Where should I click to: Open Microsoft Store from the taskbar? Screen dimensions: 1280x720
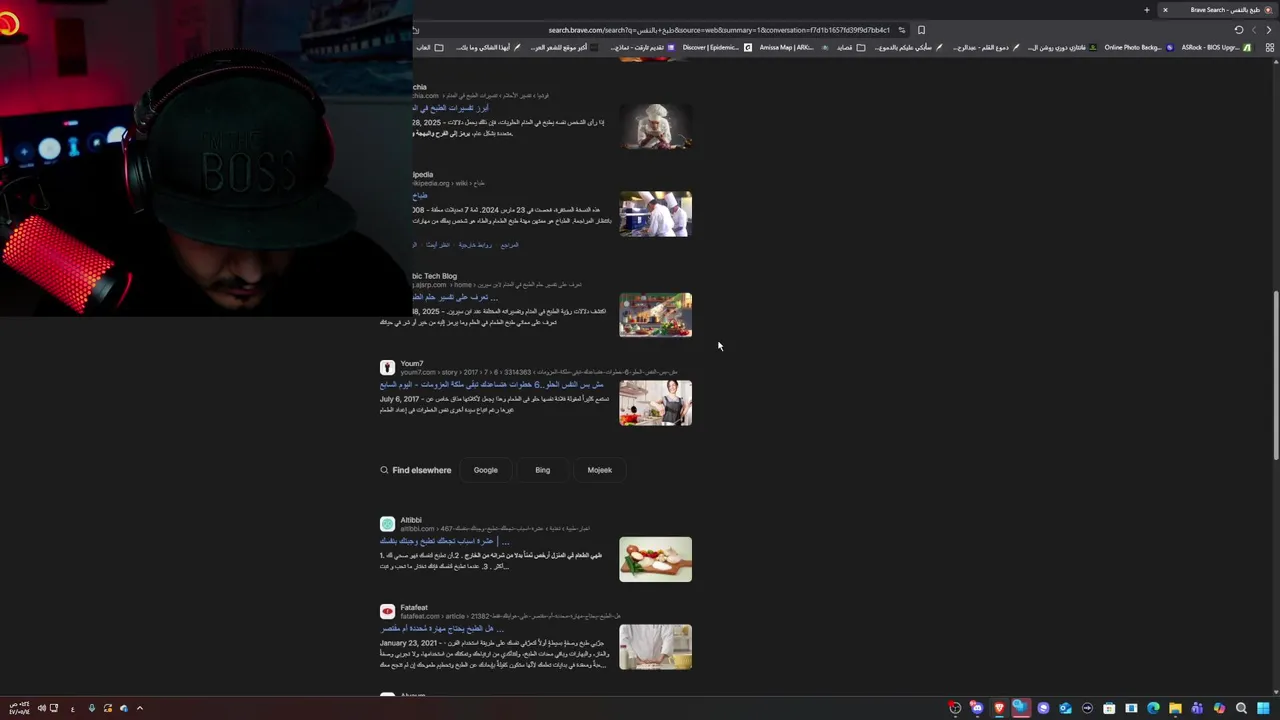[x=1109, y=708]
